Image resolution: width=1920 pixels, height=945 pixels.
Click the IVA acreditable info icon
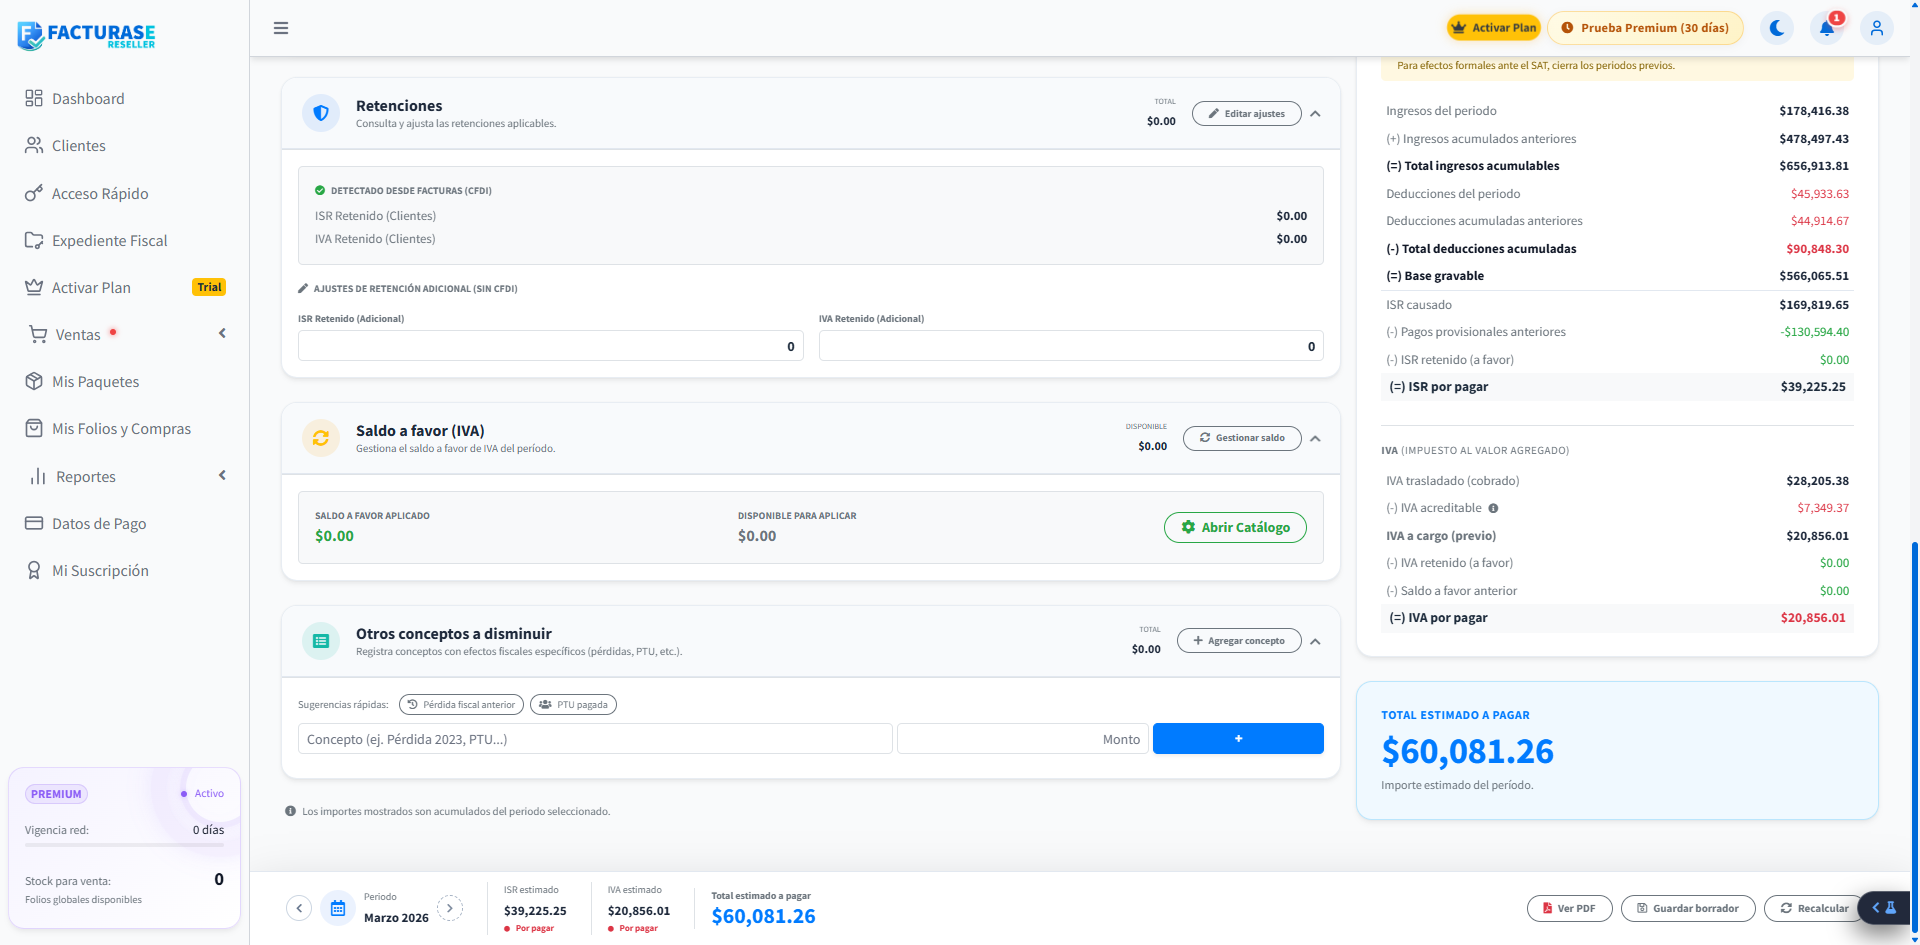[1493, 508]
